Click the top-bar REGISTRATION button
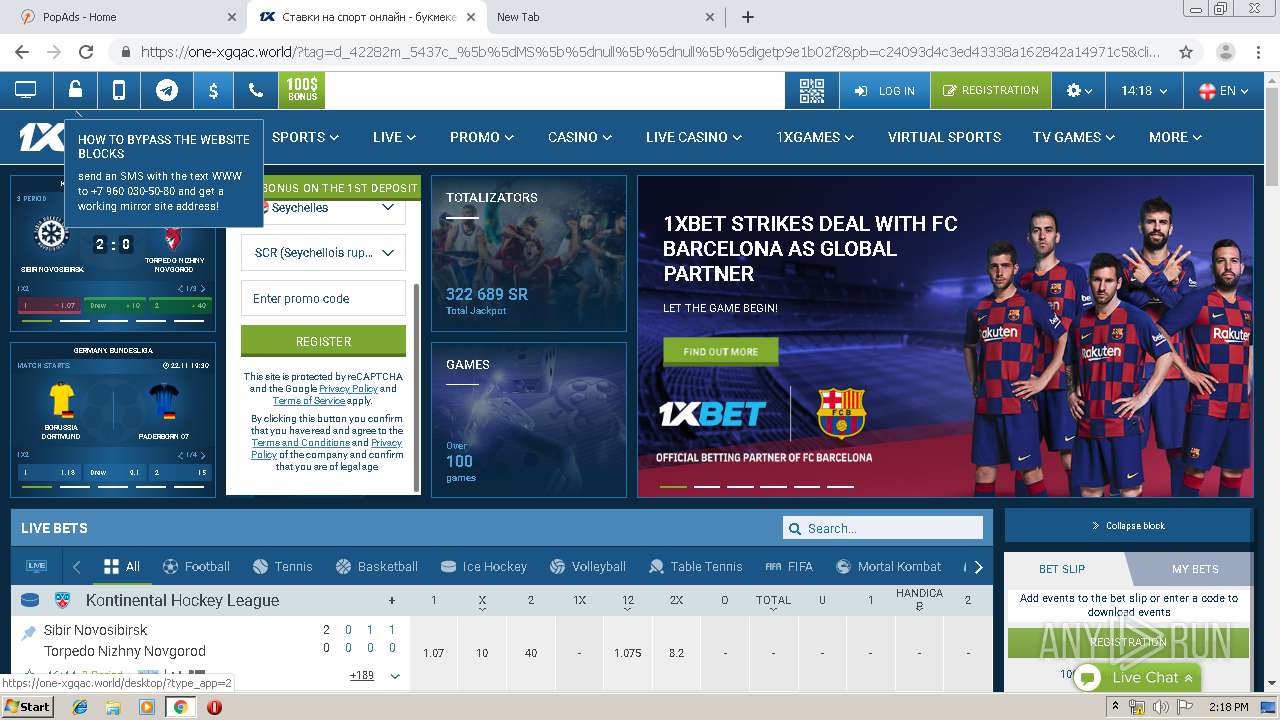 click(x=990, y=90)
